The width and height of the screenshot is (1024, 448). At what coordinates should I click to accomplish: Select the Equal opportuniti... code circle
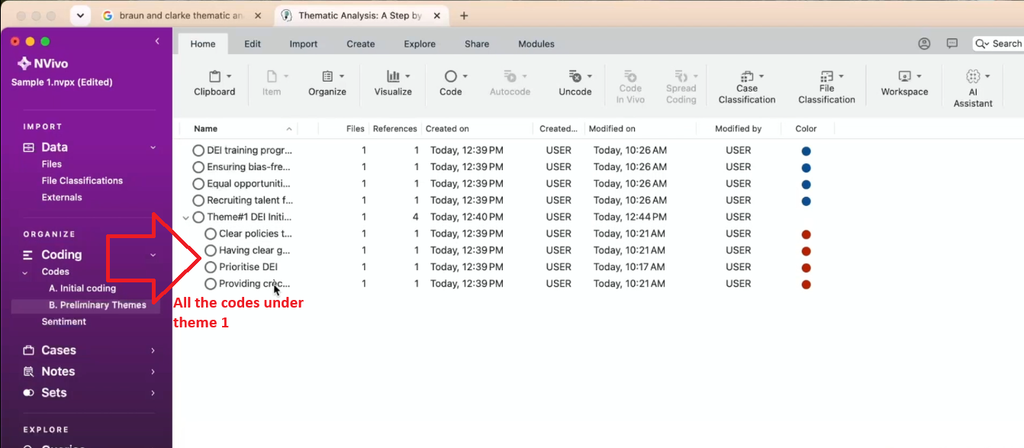coord(199,184)
